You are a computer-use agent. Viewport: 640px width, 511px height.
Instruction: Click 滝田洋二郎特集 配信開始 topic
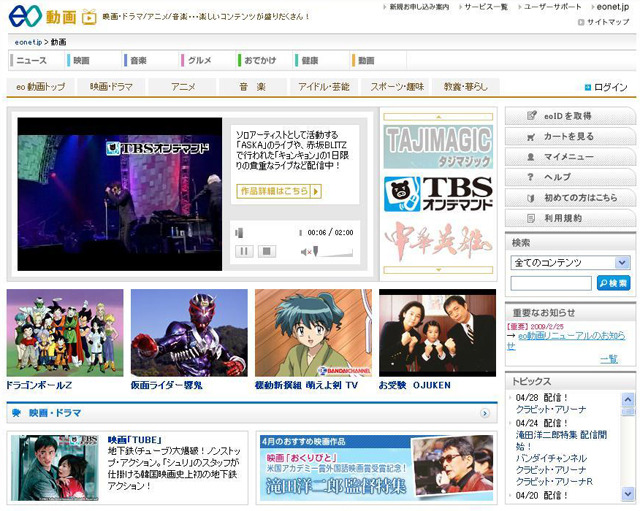pos(561,435)
